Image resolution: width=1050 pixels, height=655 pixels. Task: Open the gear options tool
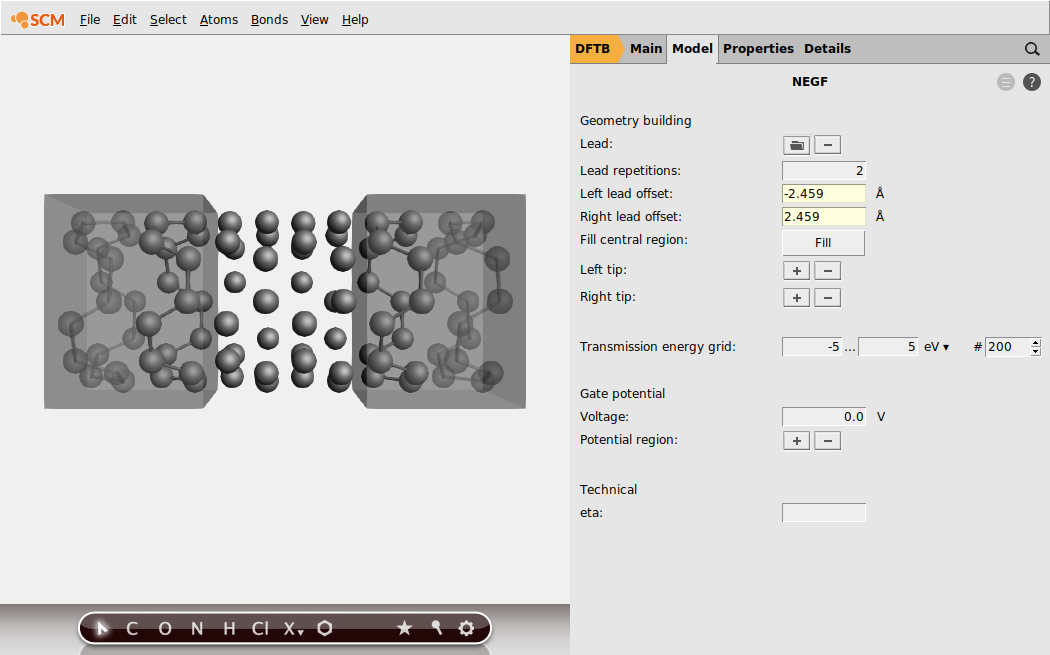[466, 628]
